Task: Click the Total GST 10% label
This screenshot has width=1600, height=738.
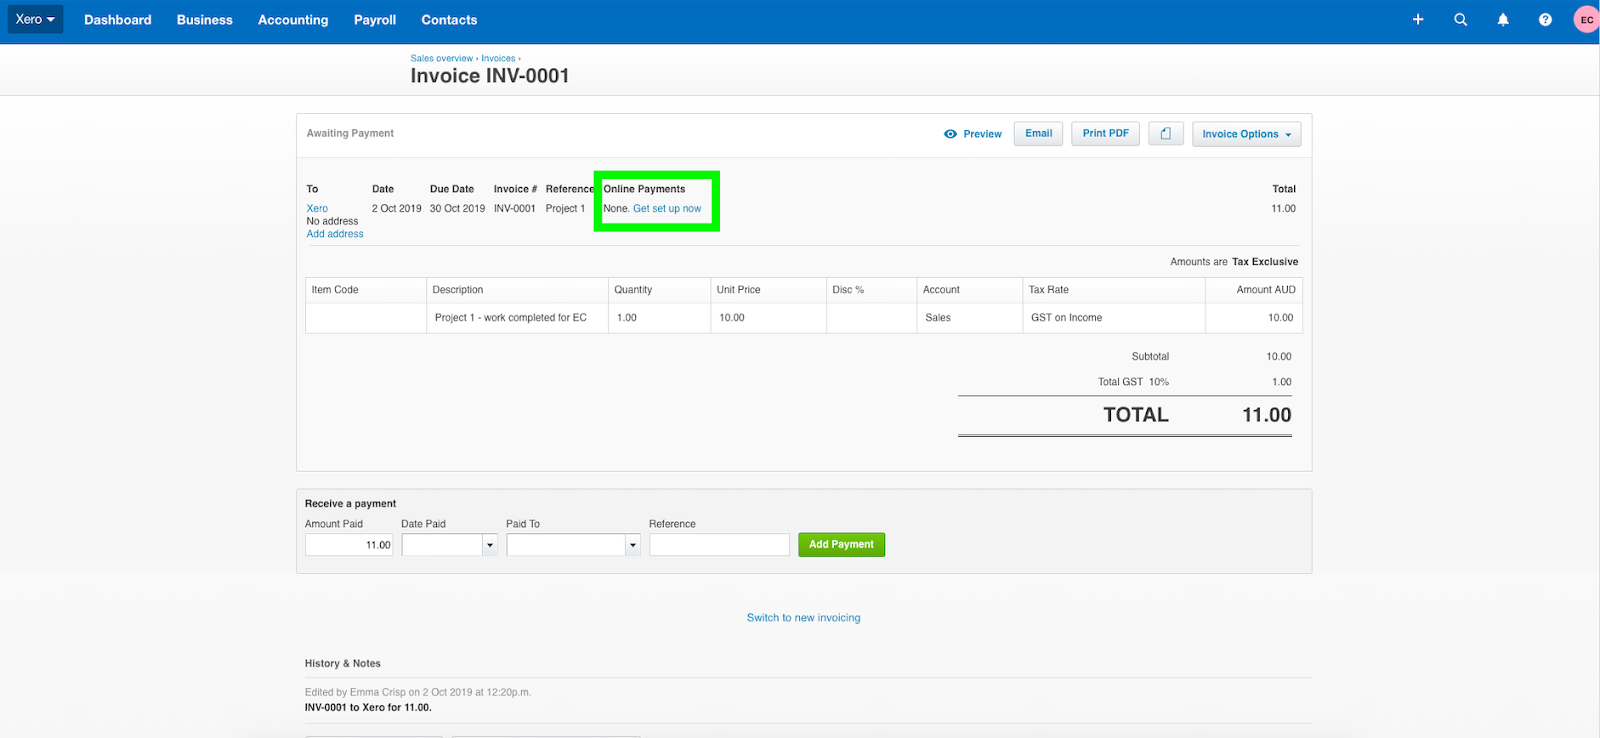Action: (1133, 382)
